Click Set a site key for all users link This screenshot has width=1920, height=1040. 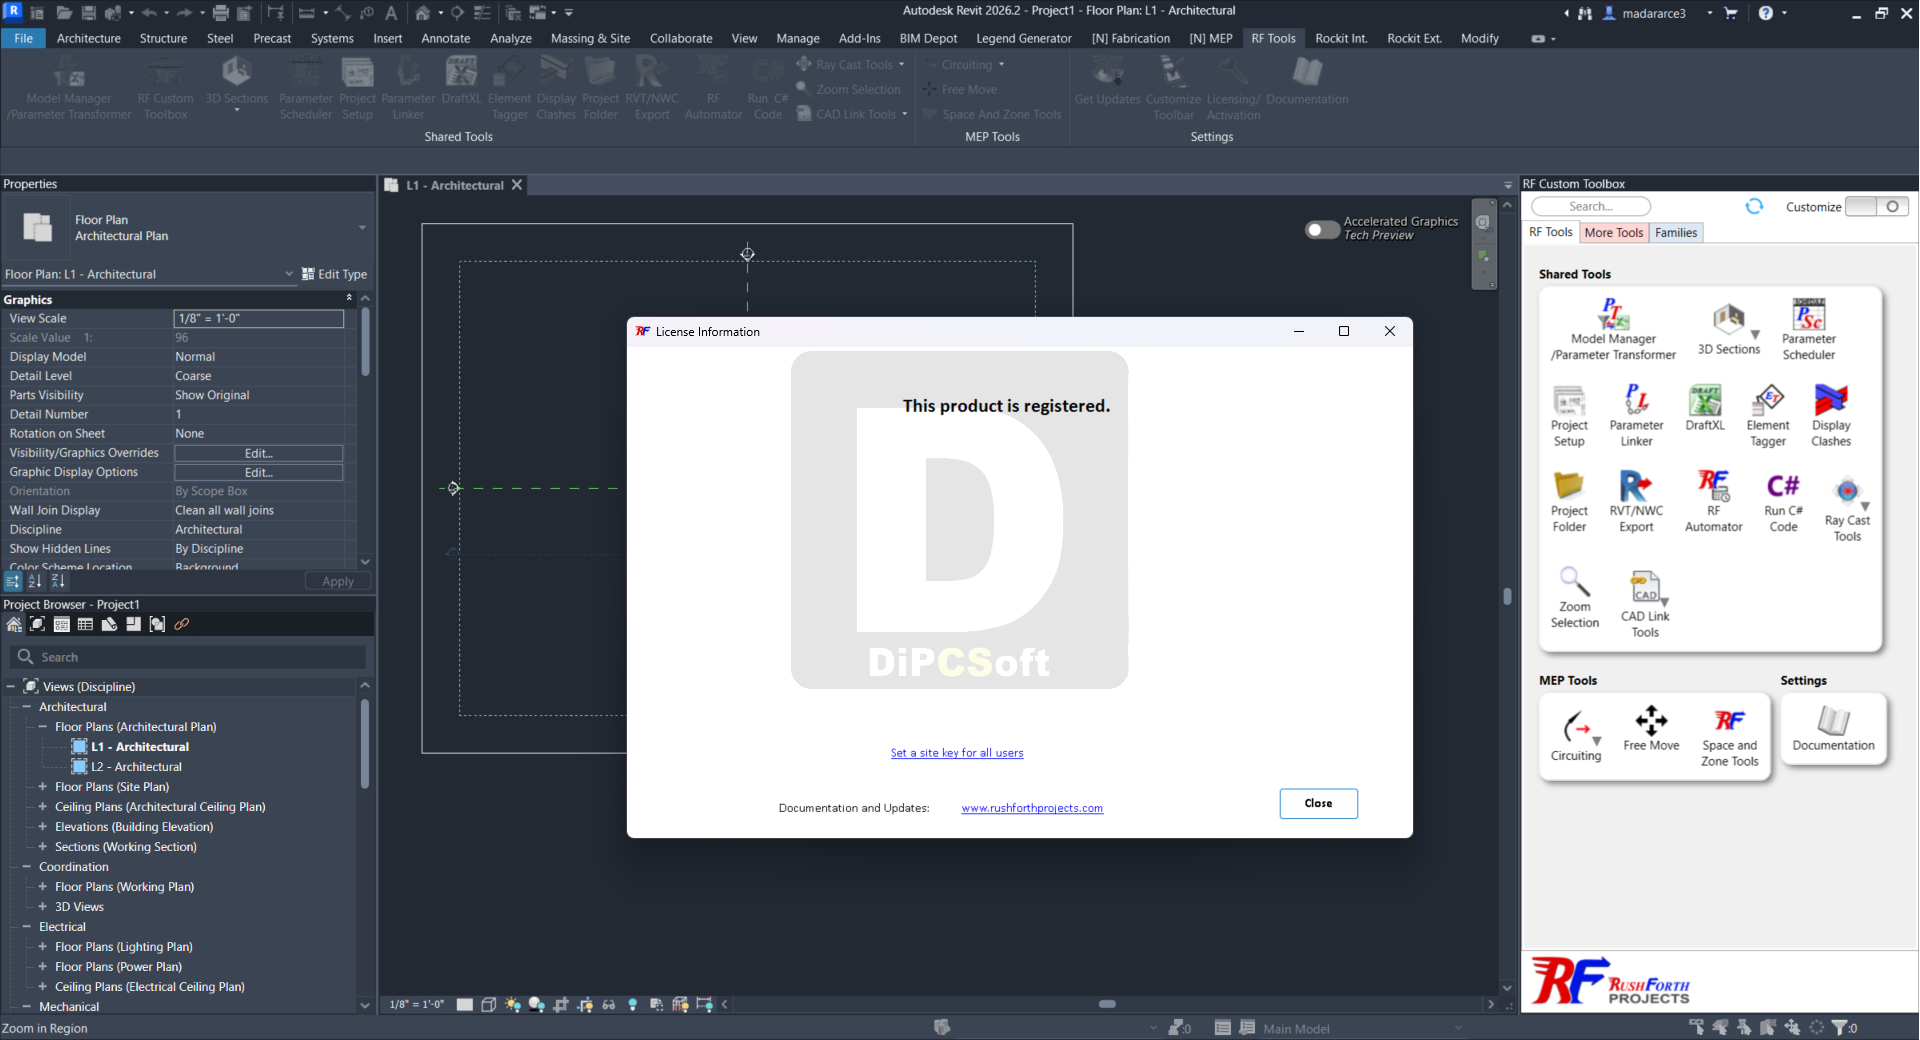[x=957, y=753]
